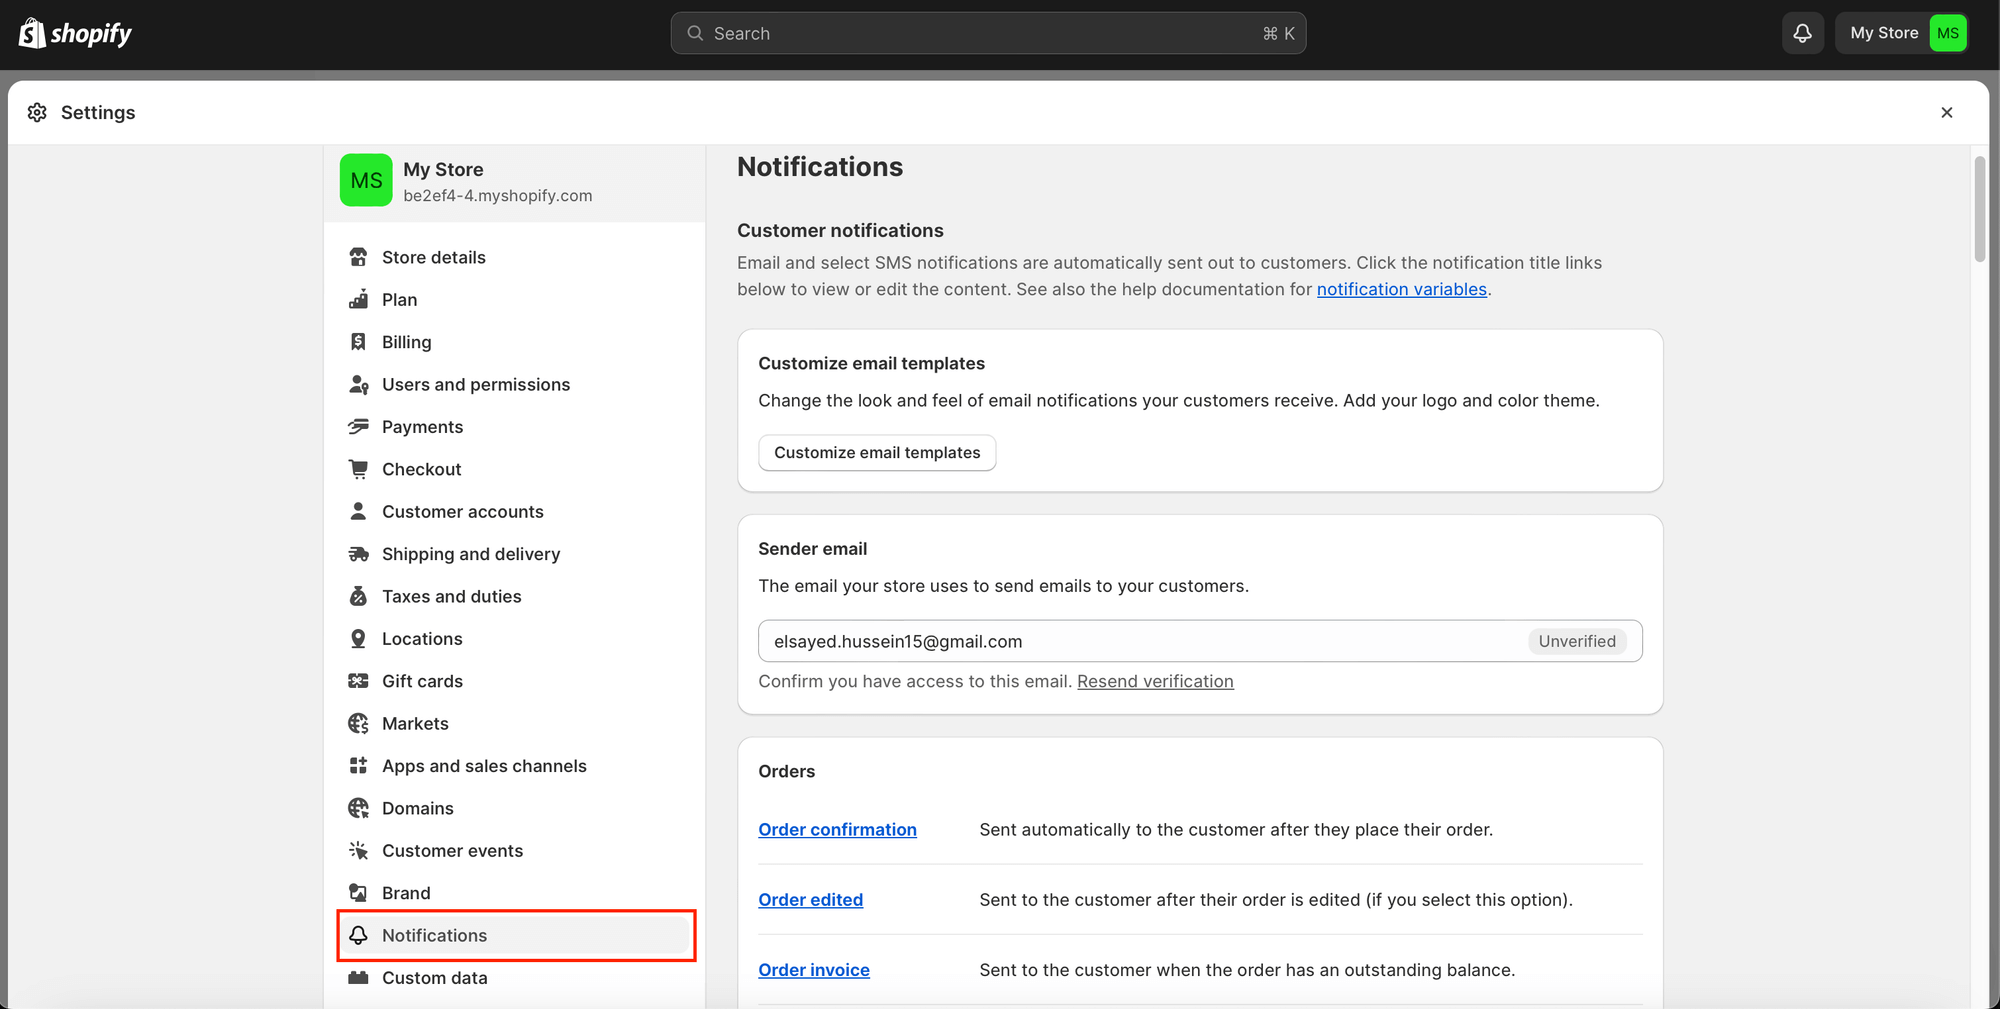Click the top Search bar
2000x1009 pixels.
[x=987, y=33]
